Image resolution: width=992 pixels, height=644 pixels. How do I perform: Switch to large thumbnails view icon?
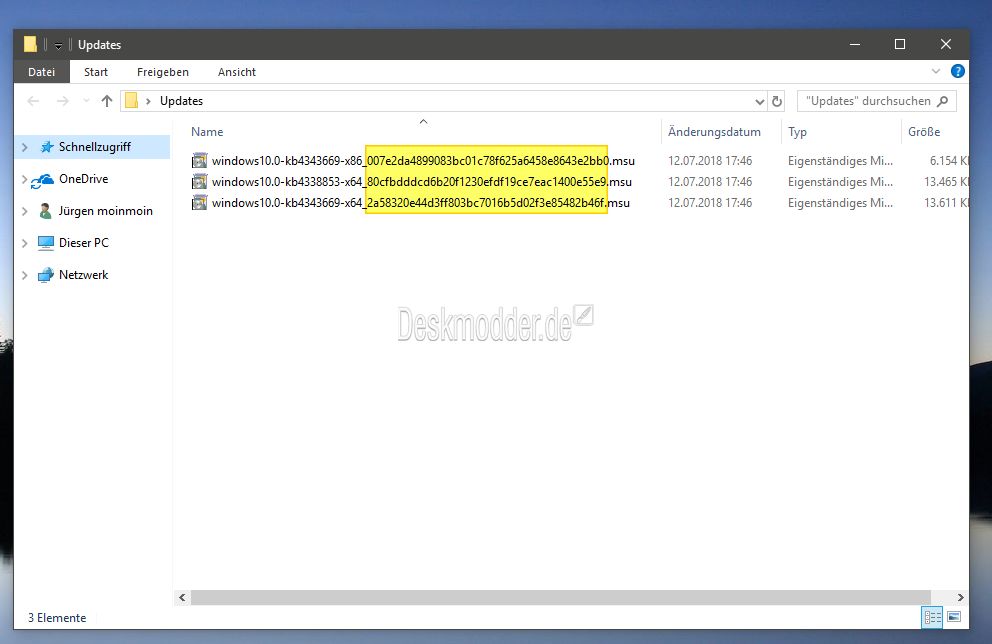click(x=954, y=617)
